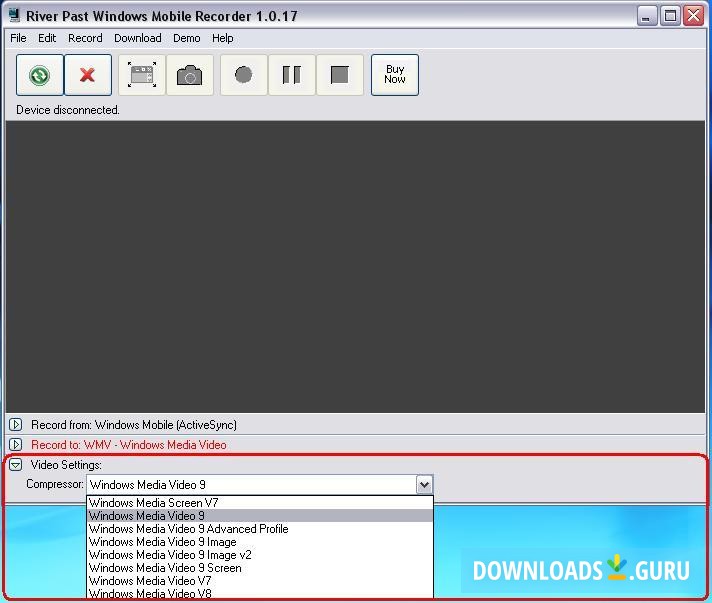Choose Windows Media Video 9 Image v2
The width and height of the screenshot is (712, 603).
[260, 555]
